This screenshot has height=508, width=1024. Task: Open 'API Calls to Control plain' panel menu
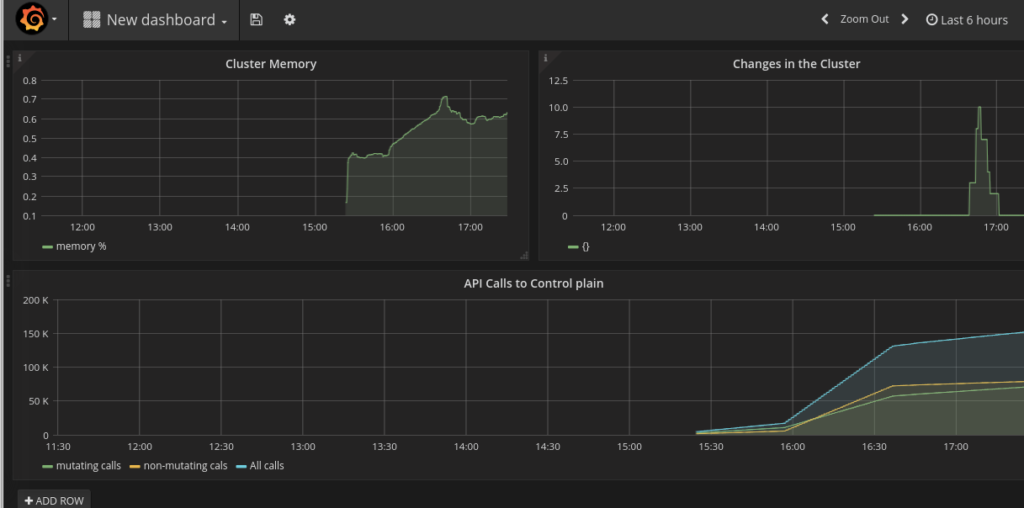coord(533,283)
